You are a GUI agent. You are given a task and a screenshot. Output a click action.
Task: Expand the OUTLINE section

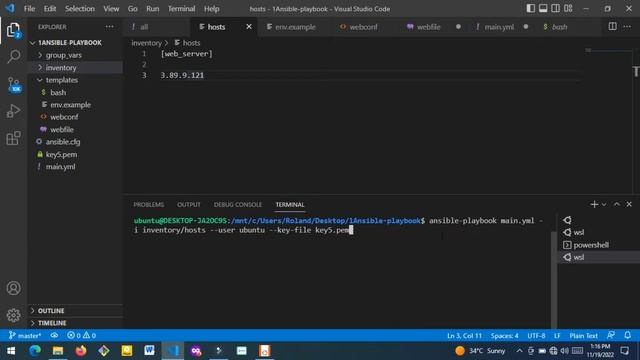(51, 311)
